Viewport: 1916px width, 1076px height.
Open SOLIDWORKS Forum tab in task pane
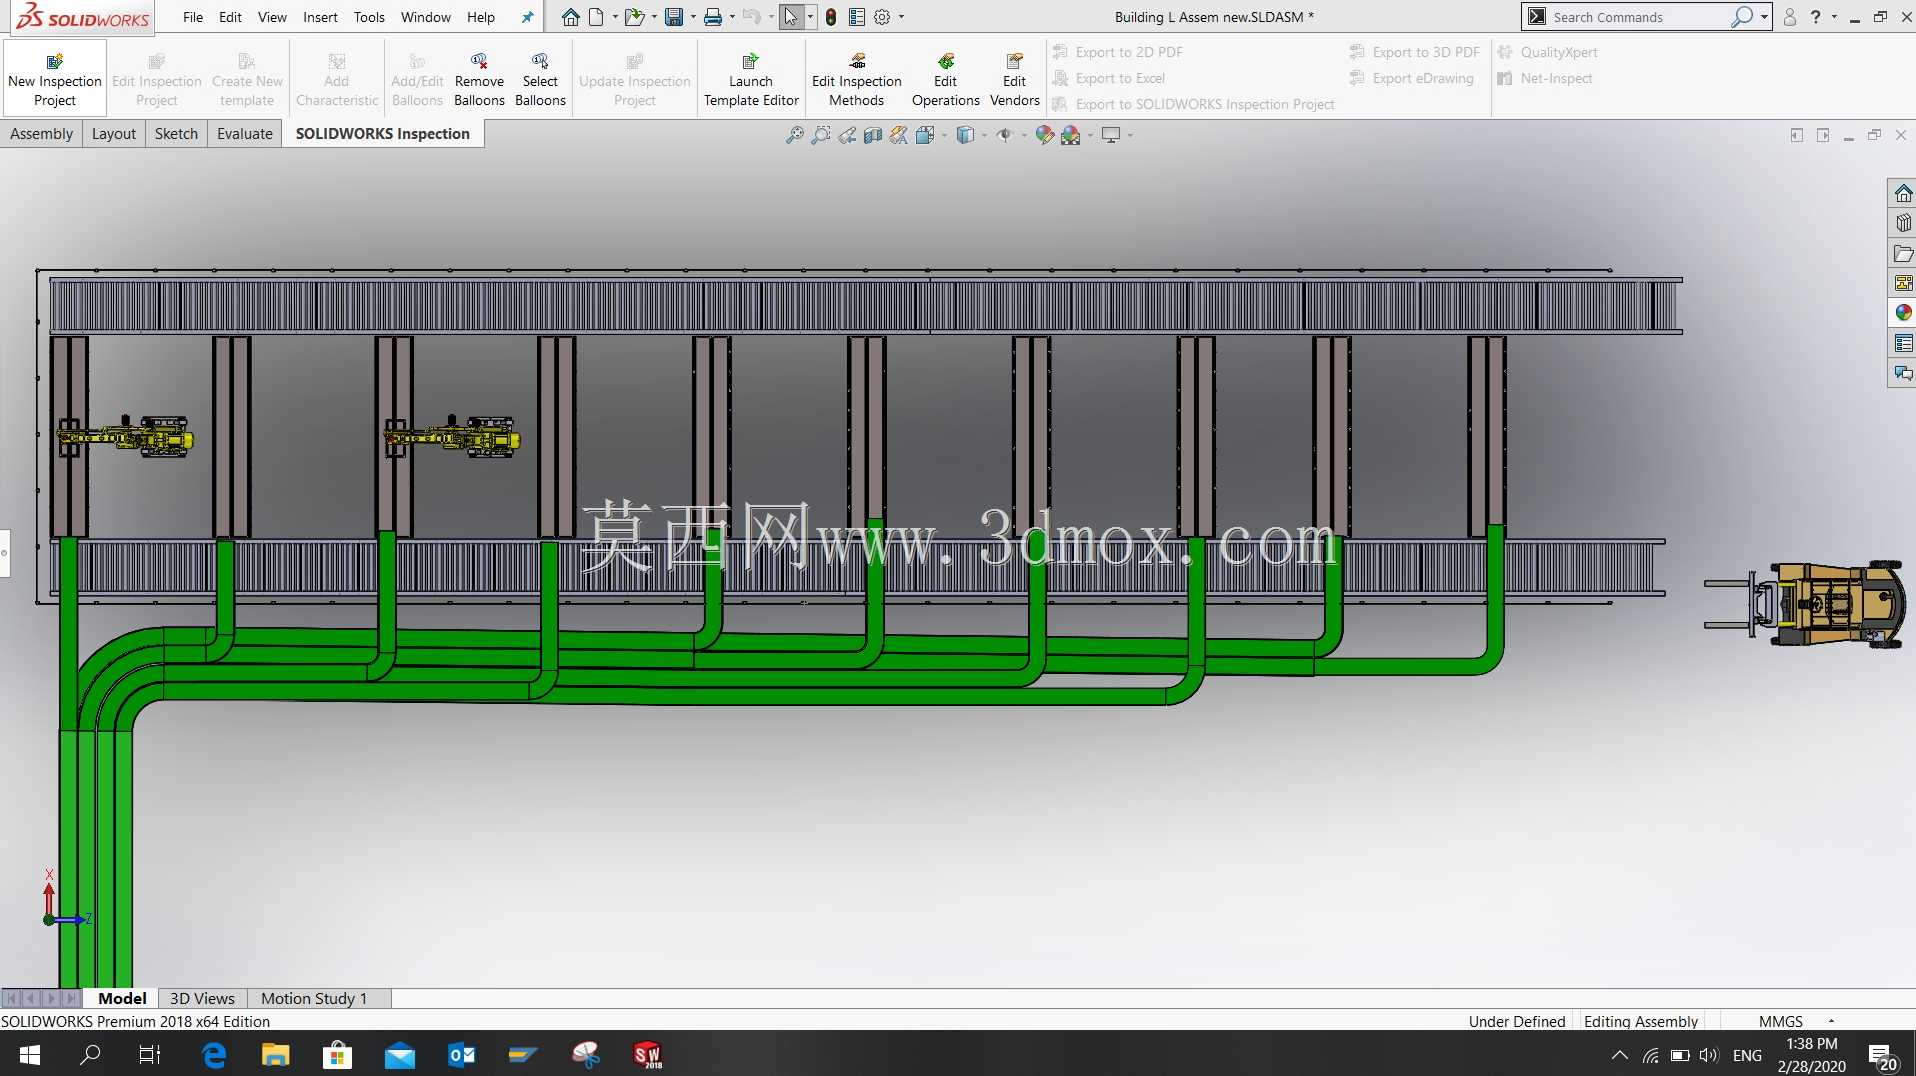(1903, 373)
